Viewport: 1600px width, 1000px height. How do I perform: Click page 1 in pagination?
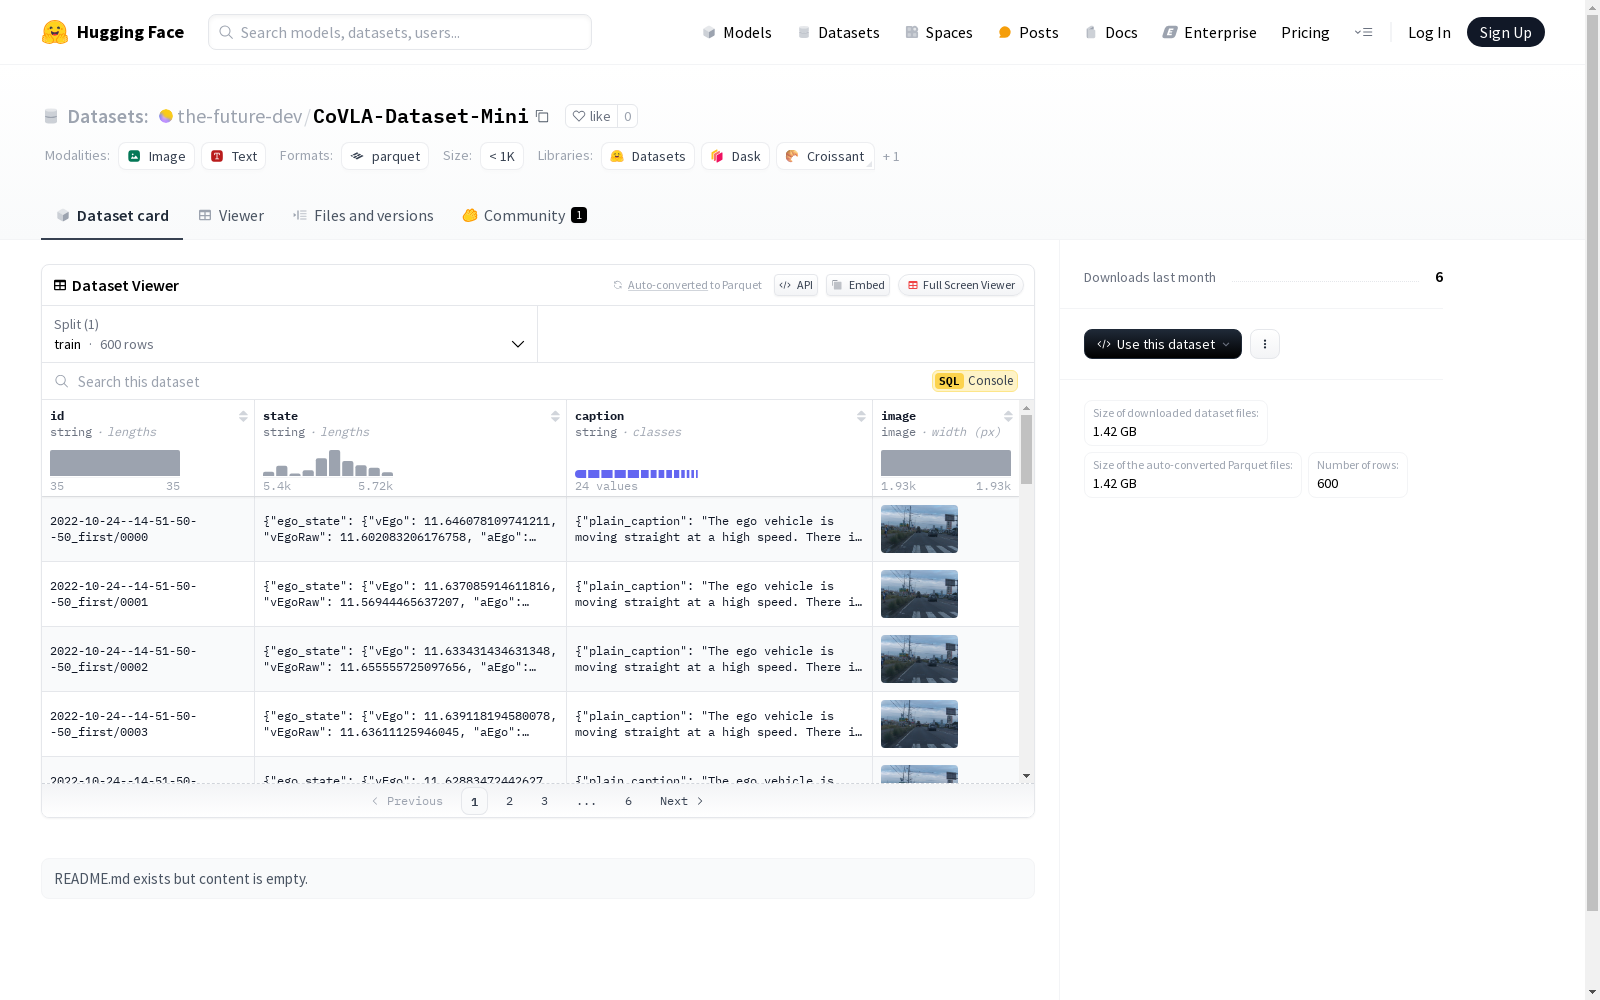[474, 801]
